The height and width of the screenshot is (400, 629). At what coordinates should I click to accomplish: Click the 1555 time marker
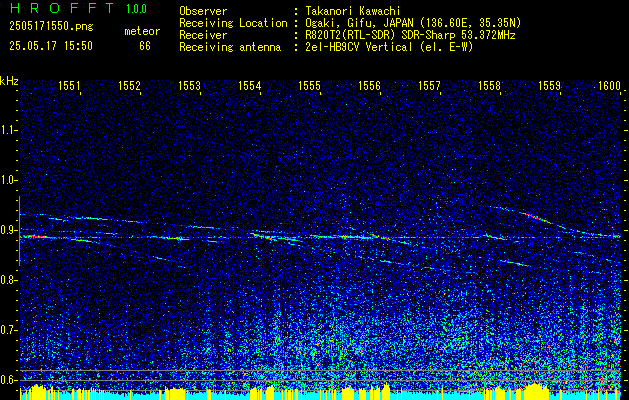pos(310,85)
